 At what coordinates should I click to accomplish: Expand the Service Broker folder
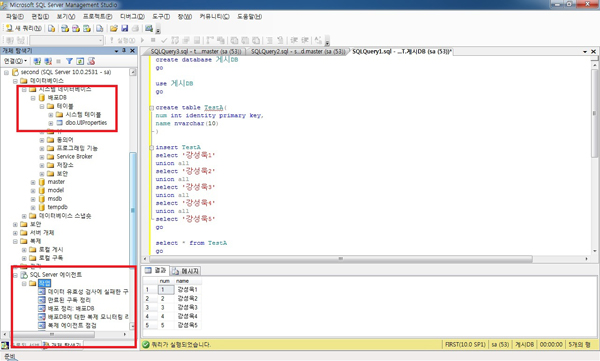pyautogui.click(x=42, y=157)
